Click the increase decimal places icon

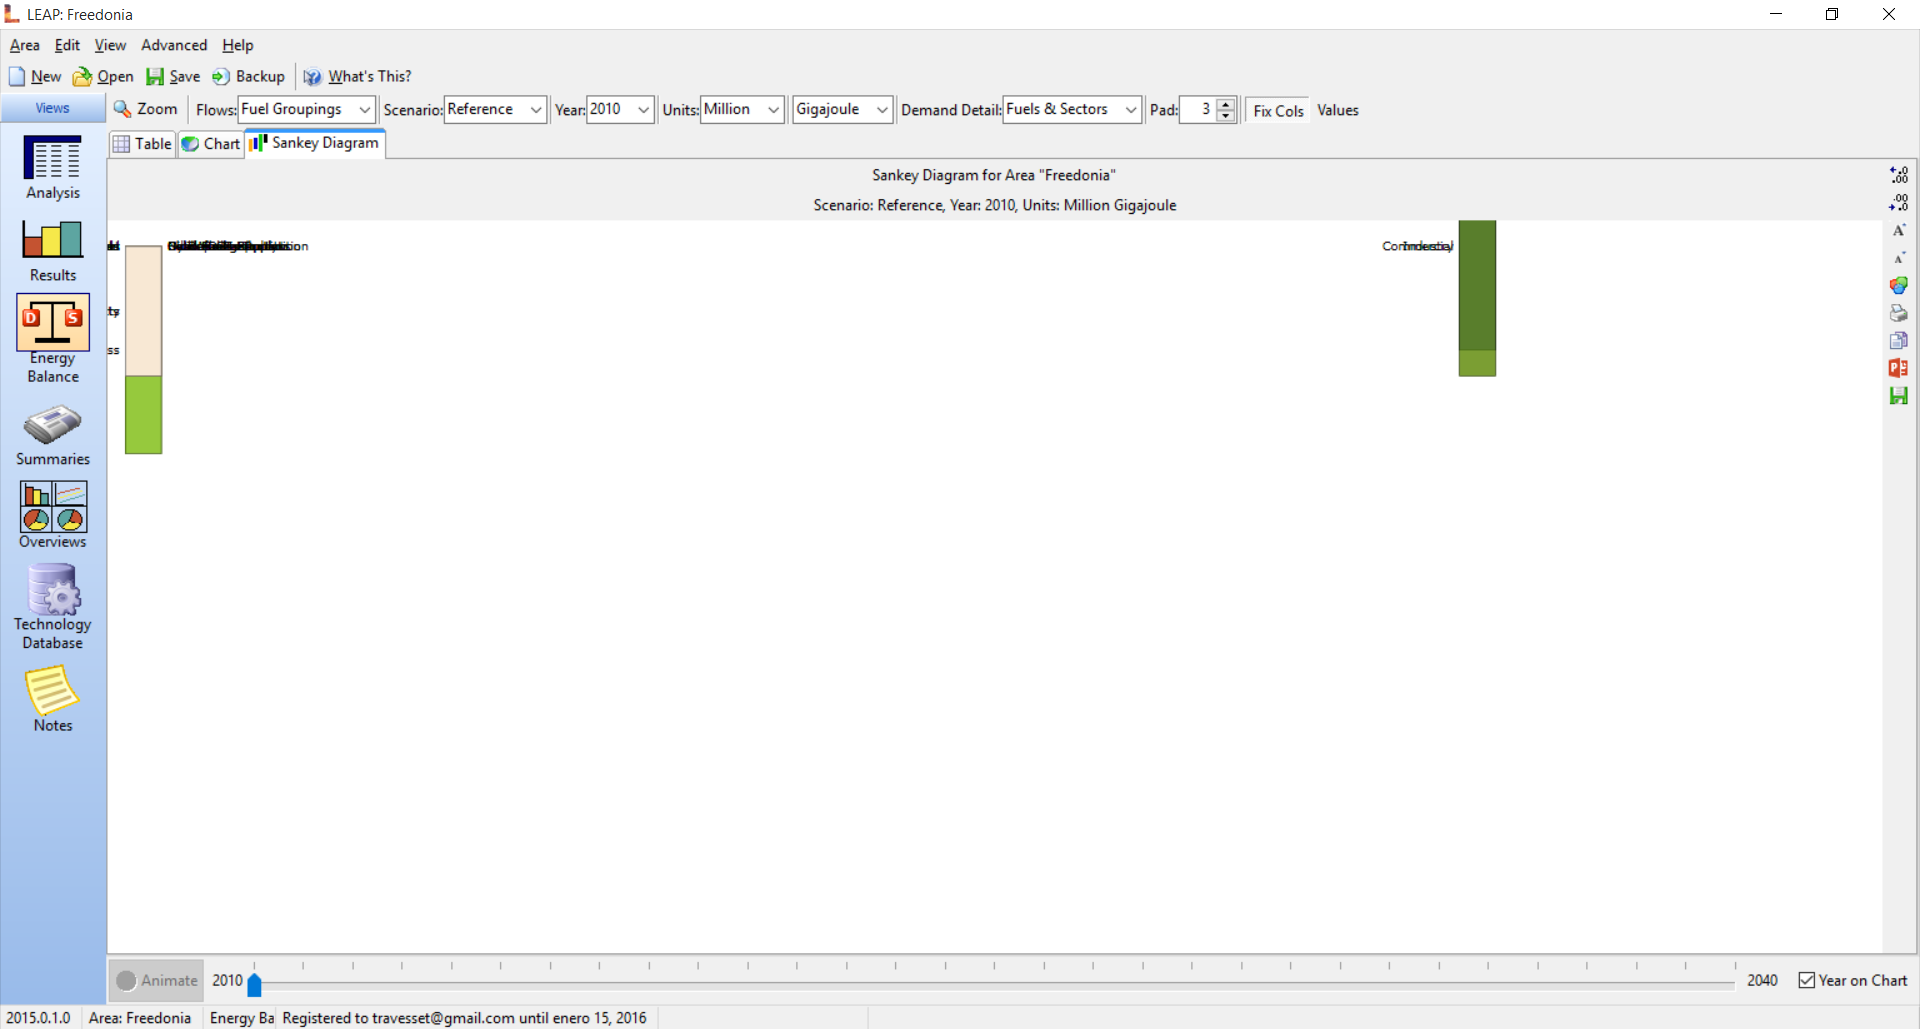click(x=1898, y=174)
